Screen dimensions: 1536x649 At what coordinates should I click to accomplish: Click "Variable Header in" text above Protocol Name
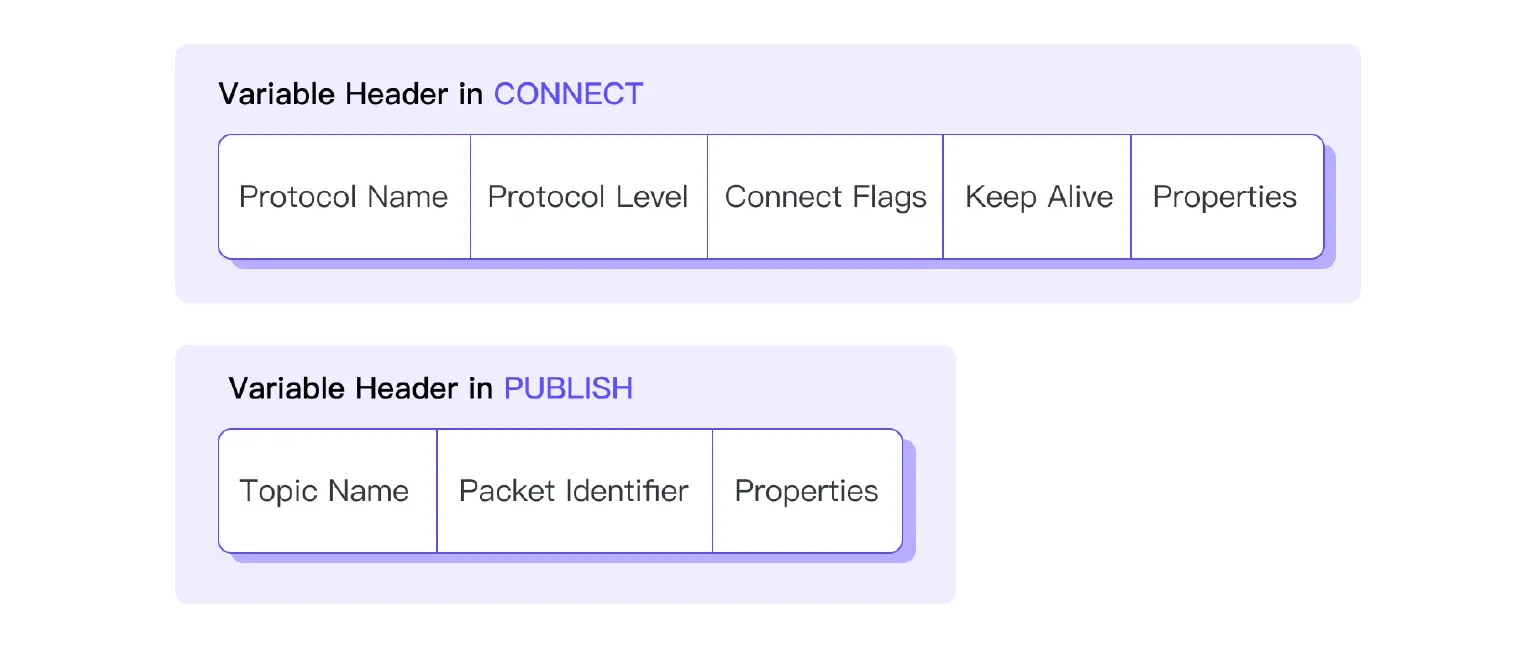pos(351,94)
